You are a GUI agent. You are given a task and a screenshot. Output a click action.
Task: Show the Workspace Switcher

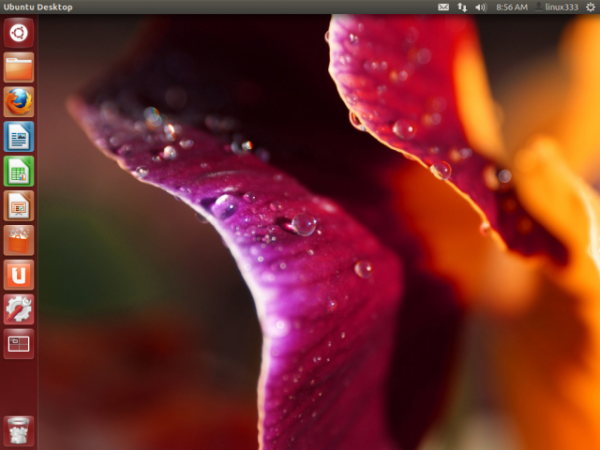[x=19, y=344]
